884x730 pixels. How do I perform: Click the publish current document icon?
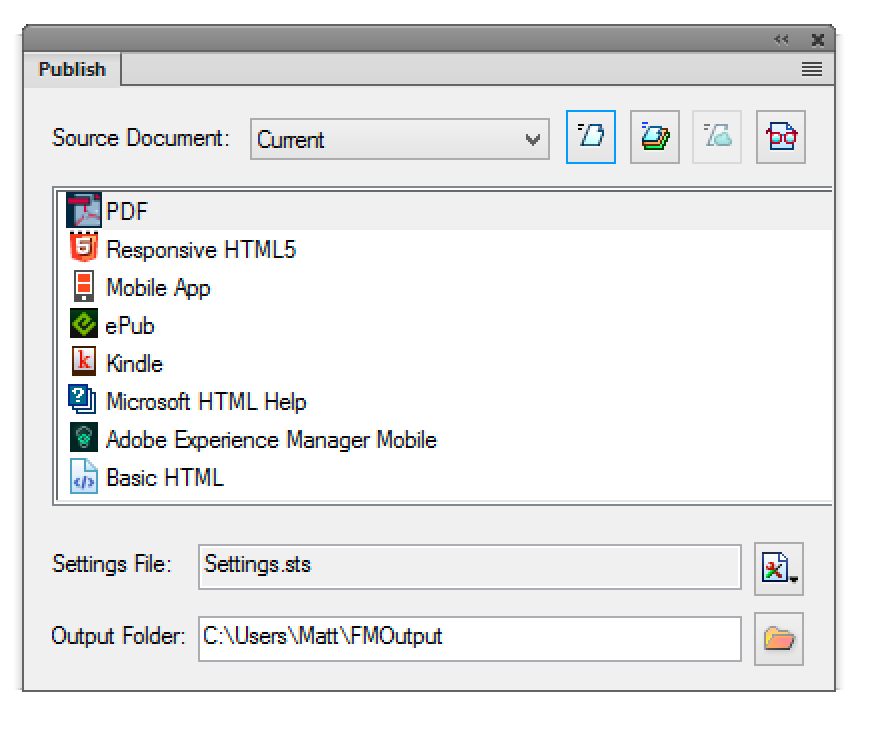590,138
